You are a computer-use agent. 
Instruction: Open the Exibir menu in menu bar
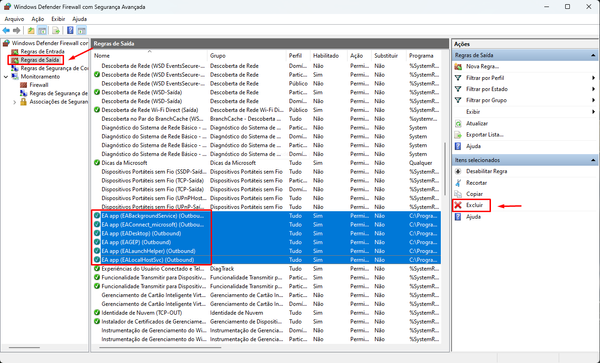tap(58, 19)
